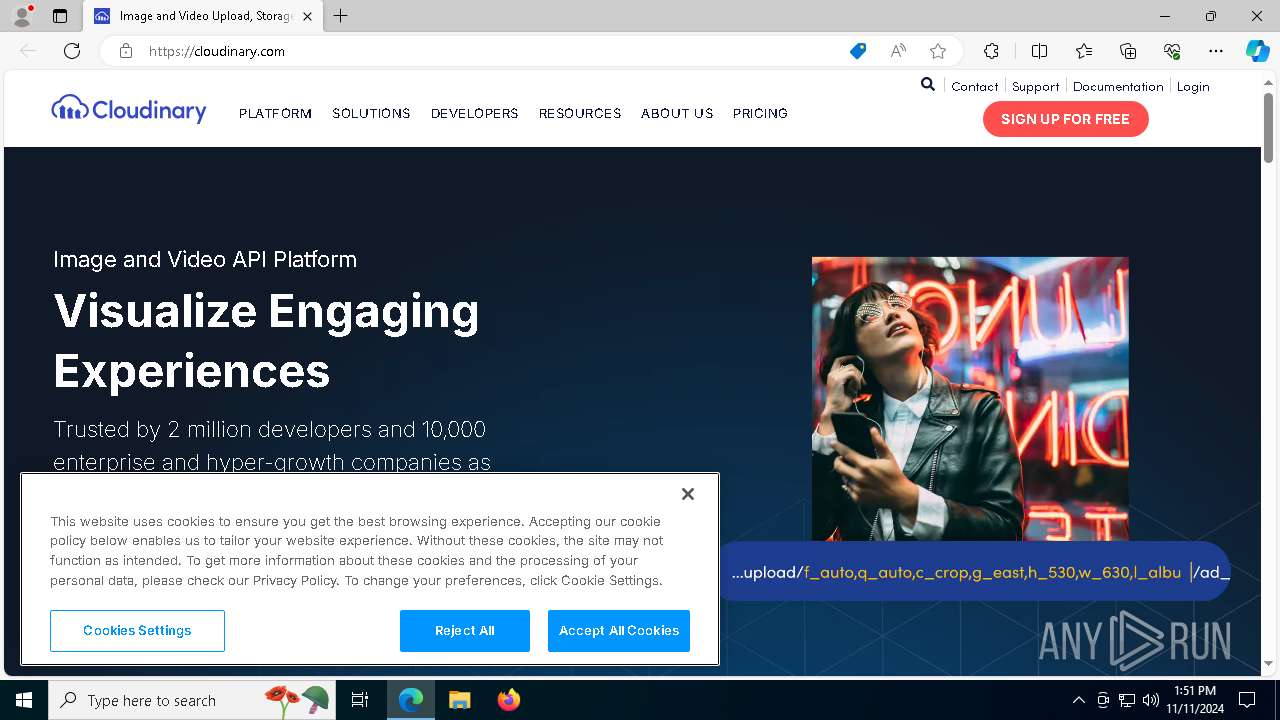This screenshot has width=1280, height=720.
Task: Open the tab actions menu icon
Action: point(60,16)
